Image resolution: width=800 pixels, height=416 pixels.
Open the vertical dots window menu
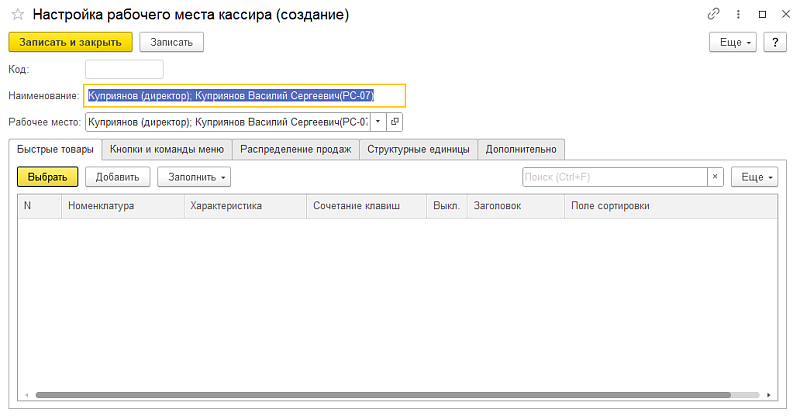(x=738, y=15)
